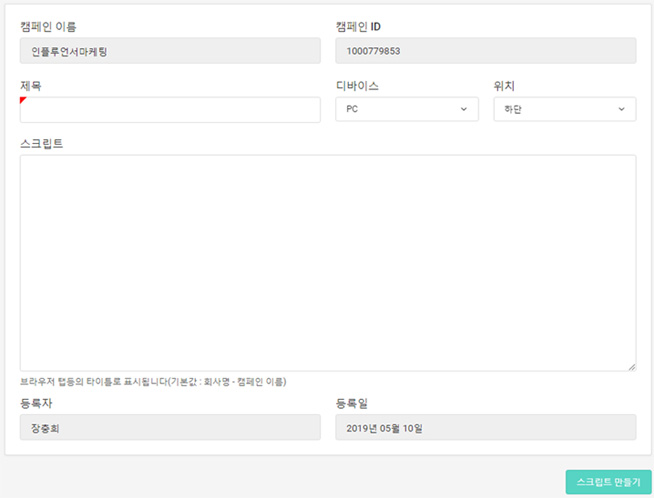Click the 캠페인 이름 field showing 인플루언서마케팅
The width and height of the screenshot is (654, 498).
click(x=170, y=51)
